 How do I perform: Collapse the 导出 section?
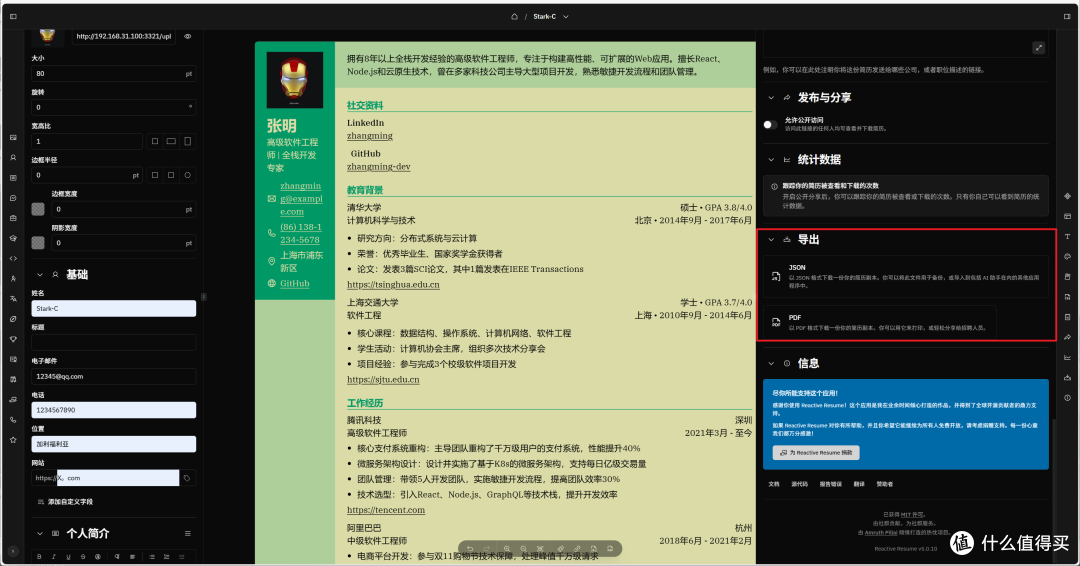(x=771, y=240)
